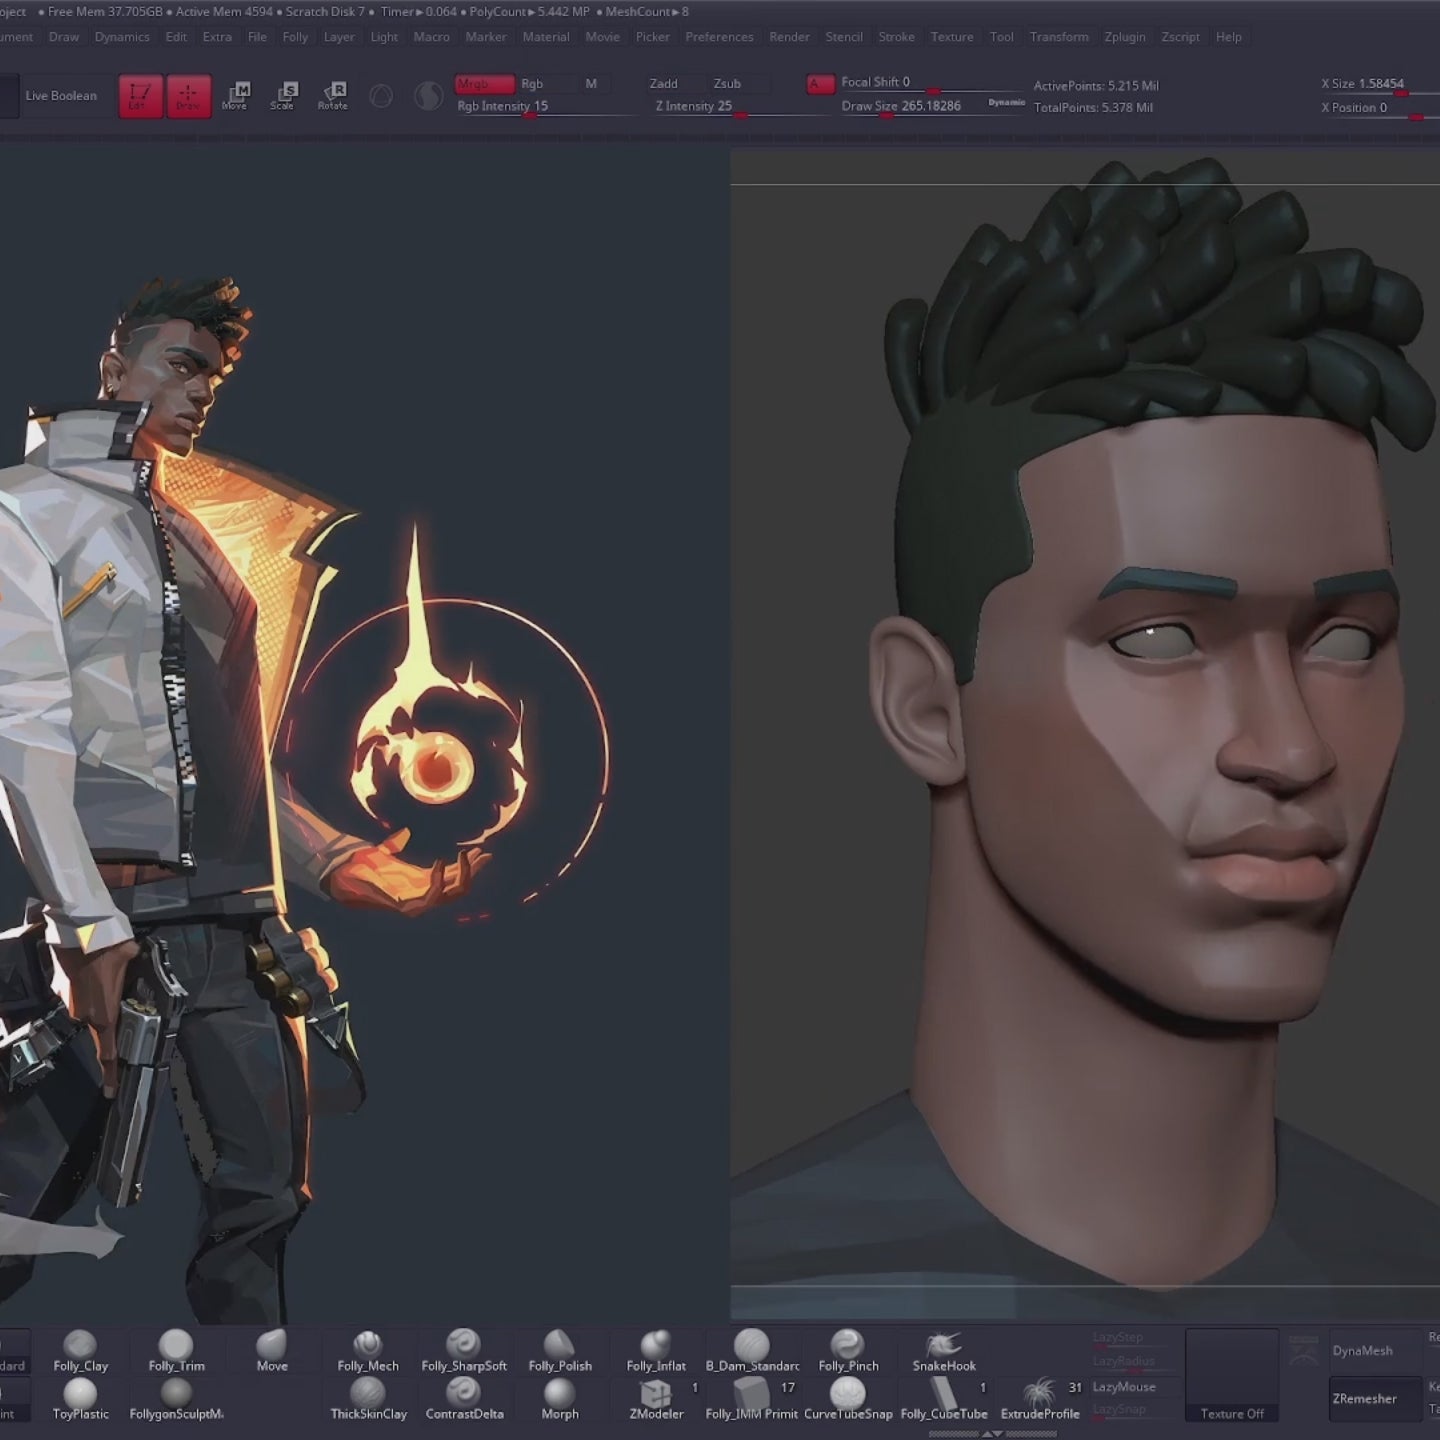Toggle Zsub sculpting mode

coord(737,84)
